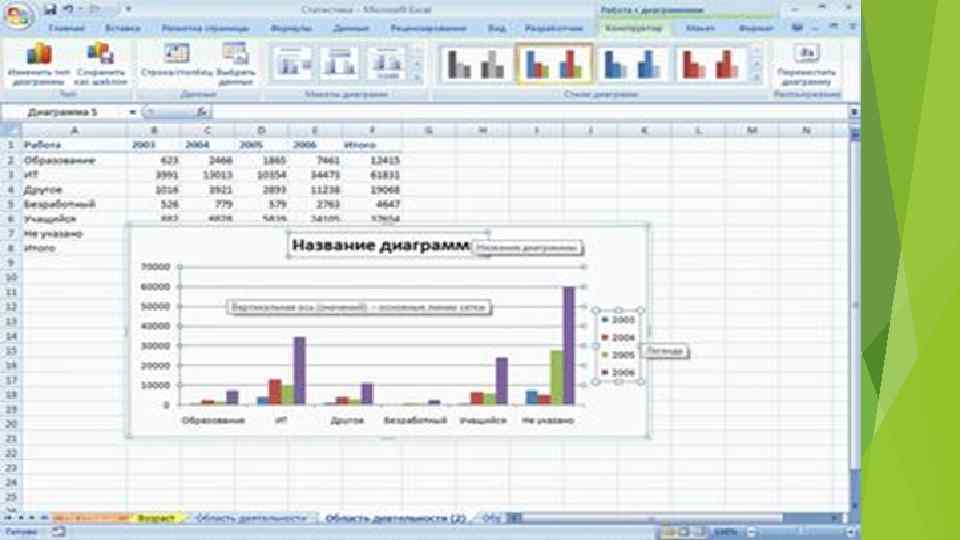Switch to the Разметка страницы ribbon tab
The image size is (960, 540).
click(x=205, y=28)
